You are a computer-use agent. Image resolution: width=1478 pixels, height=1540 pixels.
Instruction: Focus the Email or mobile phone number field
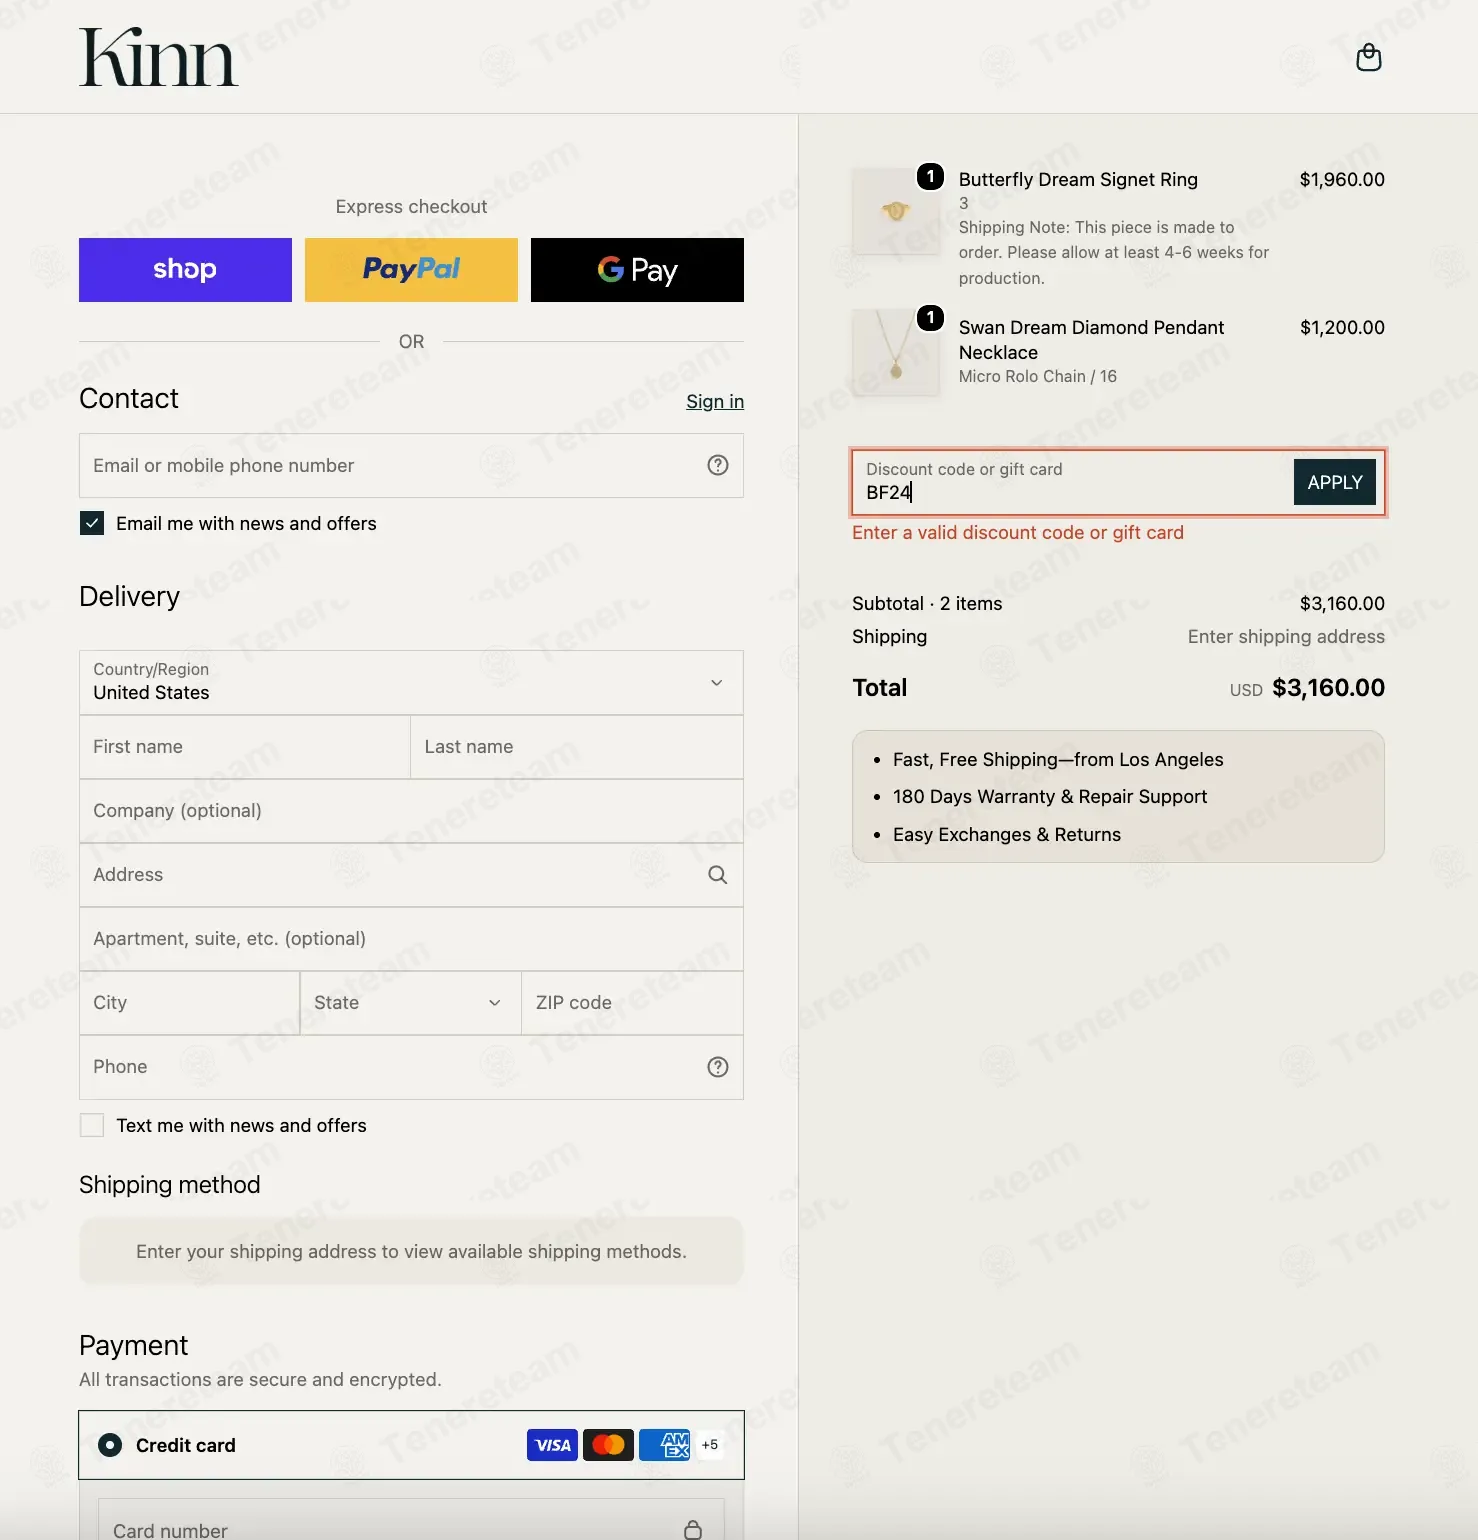point(411,465)
